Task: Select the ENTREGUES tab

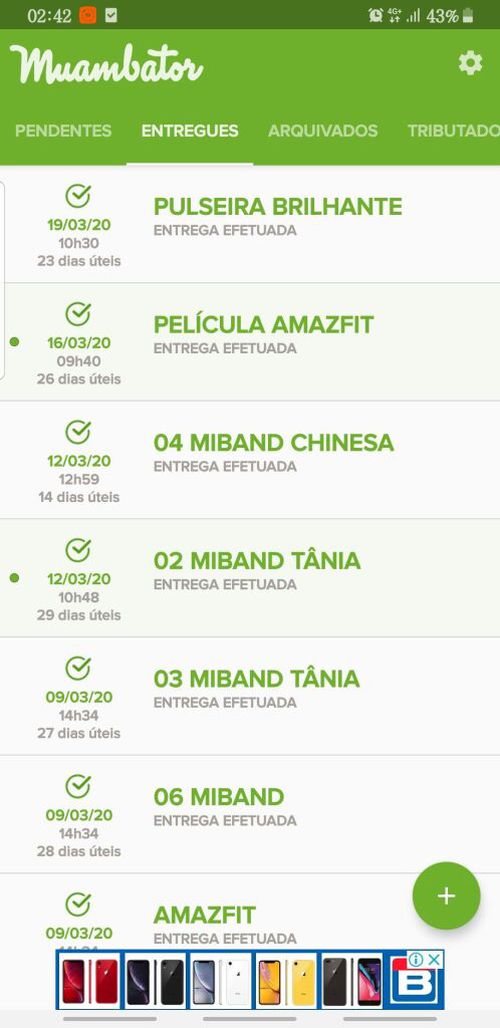Action: click(190, 130)
